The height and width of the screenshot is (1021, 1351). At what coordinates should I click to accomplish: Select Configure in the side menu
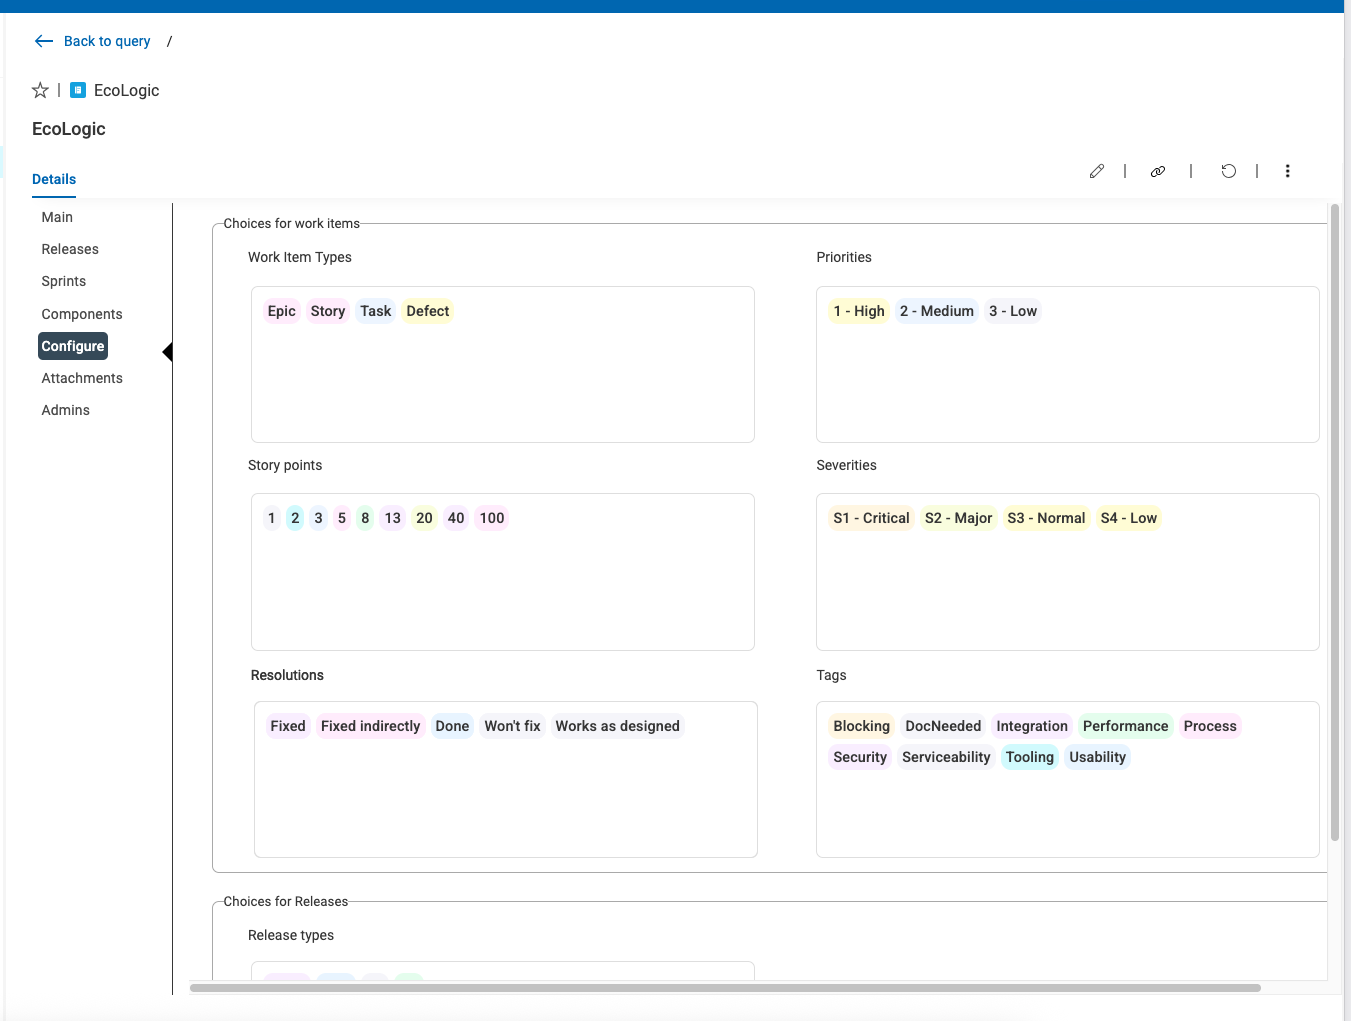(x=73, y=346)
